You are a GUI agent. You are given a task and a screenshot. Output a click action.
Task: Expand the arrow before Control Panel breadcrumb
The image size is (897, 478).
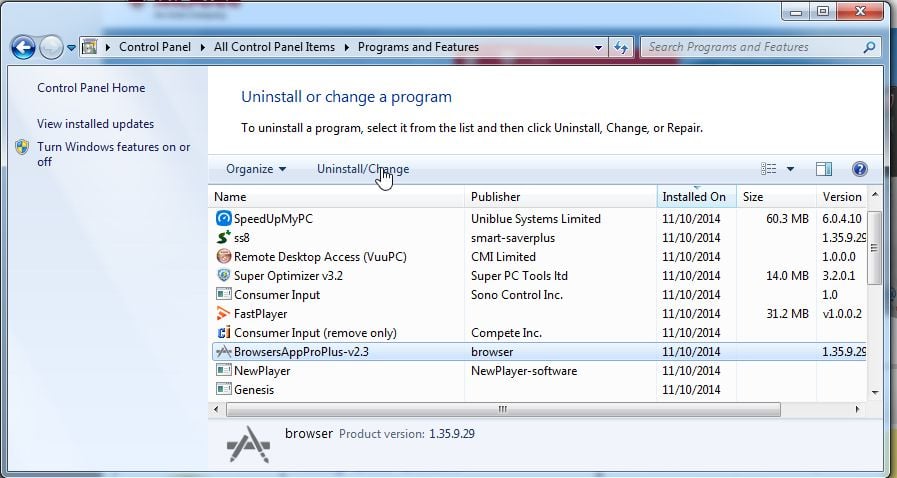click(x=108, y=47)
